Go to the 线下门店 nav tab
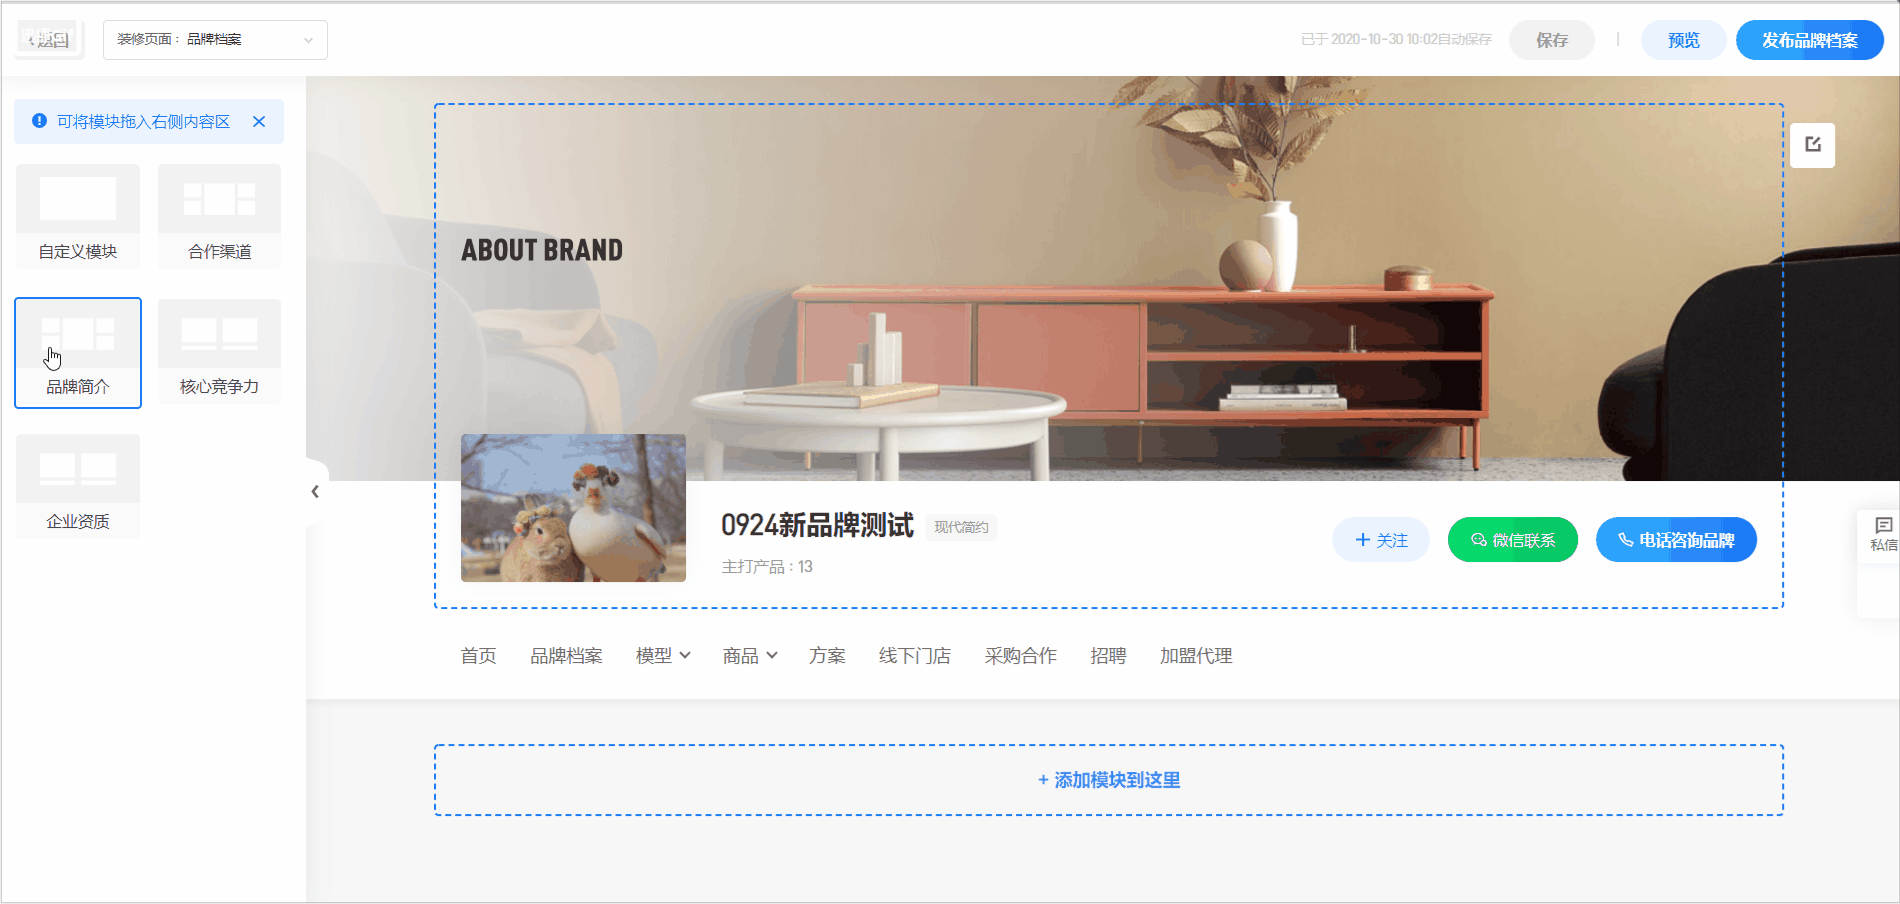Image resolution: width=1900 pixels, height=904 pixels. pyautogui.click(x=914, y=656)
